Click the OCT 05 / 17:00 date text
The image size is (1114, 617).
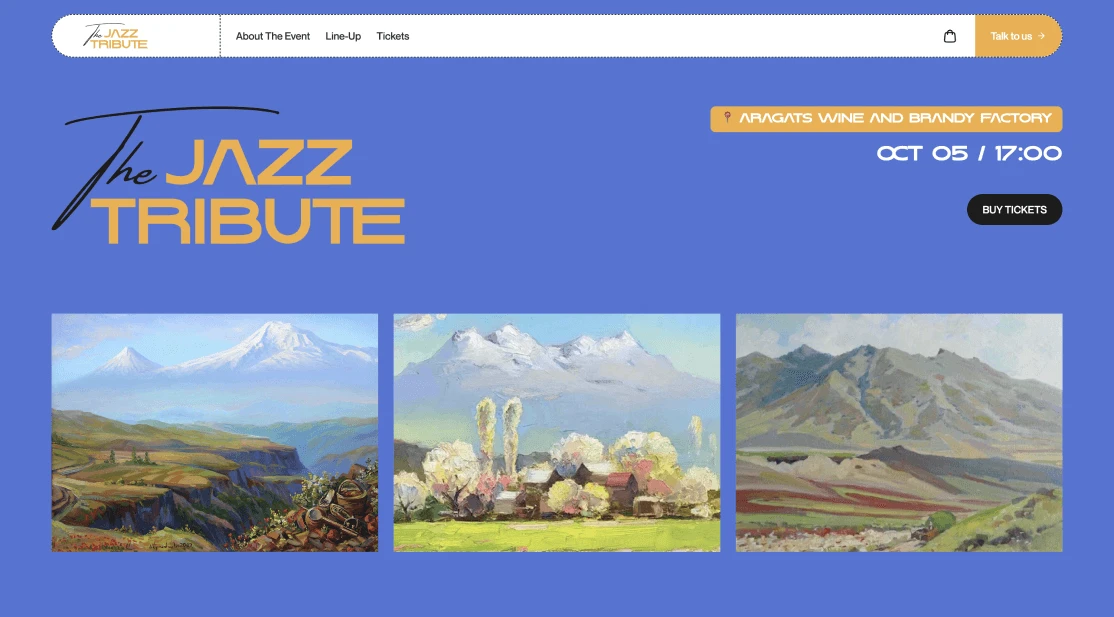970,154
